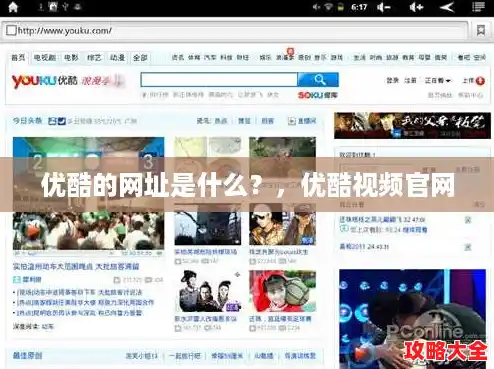
Task: Open the 体育 channel link
Action: [x=194, y=58]
